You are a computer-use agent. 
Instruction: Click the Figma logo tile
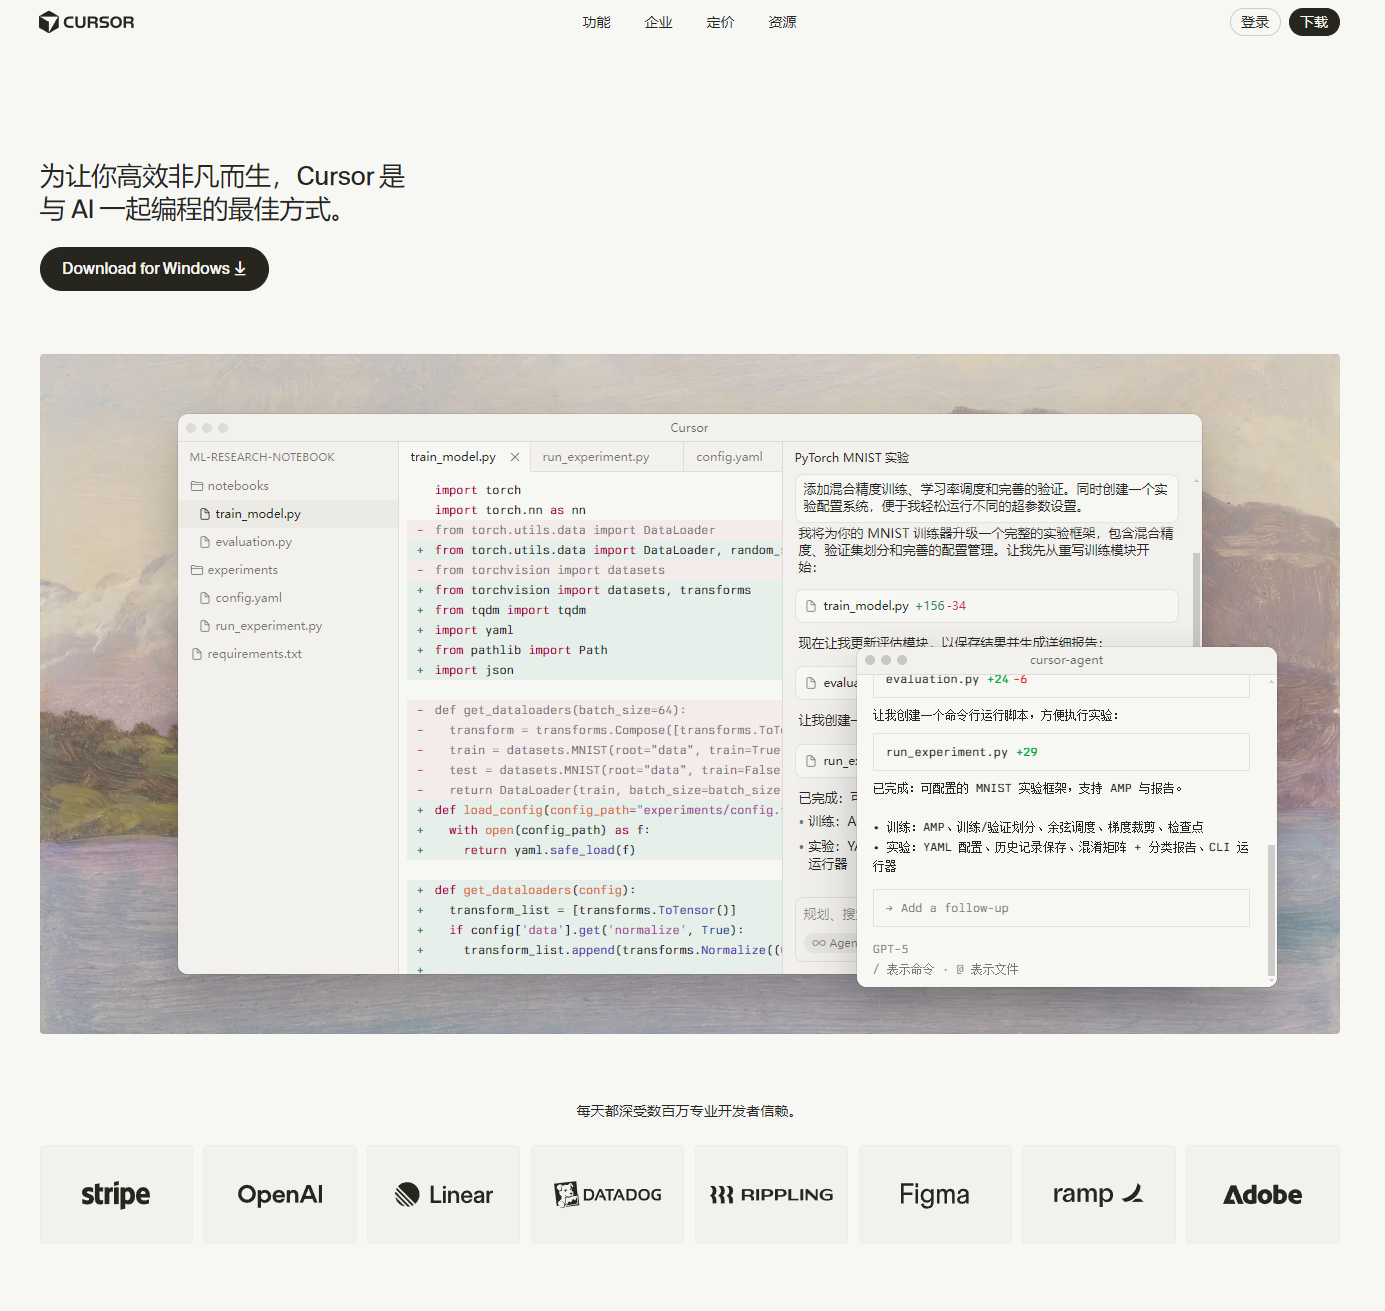[934, 1194]
